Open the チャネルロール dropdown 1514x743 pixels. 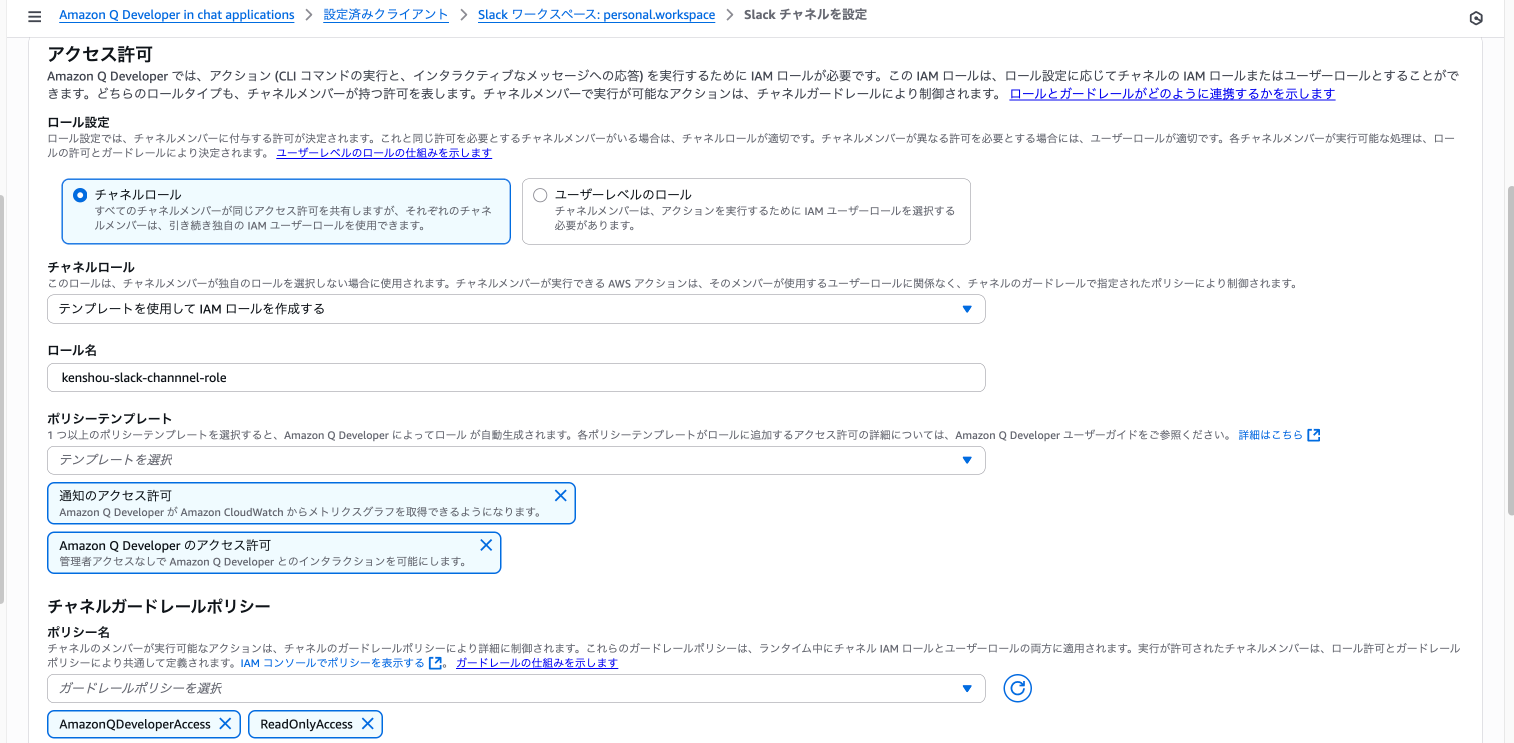(x=516, y=309)
